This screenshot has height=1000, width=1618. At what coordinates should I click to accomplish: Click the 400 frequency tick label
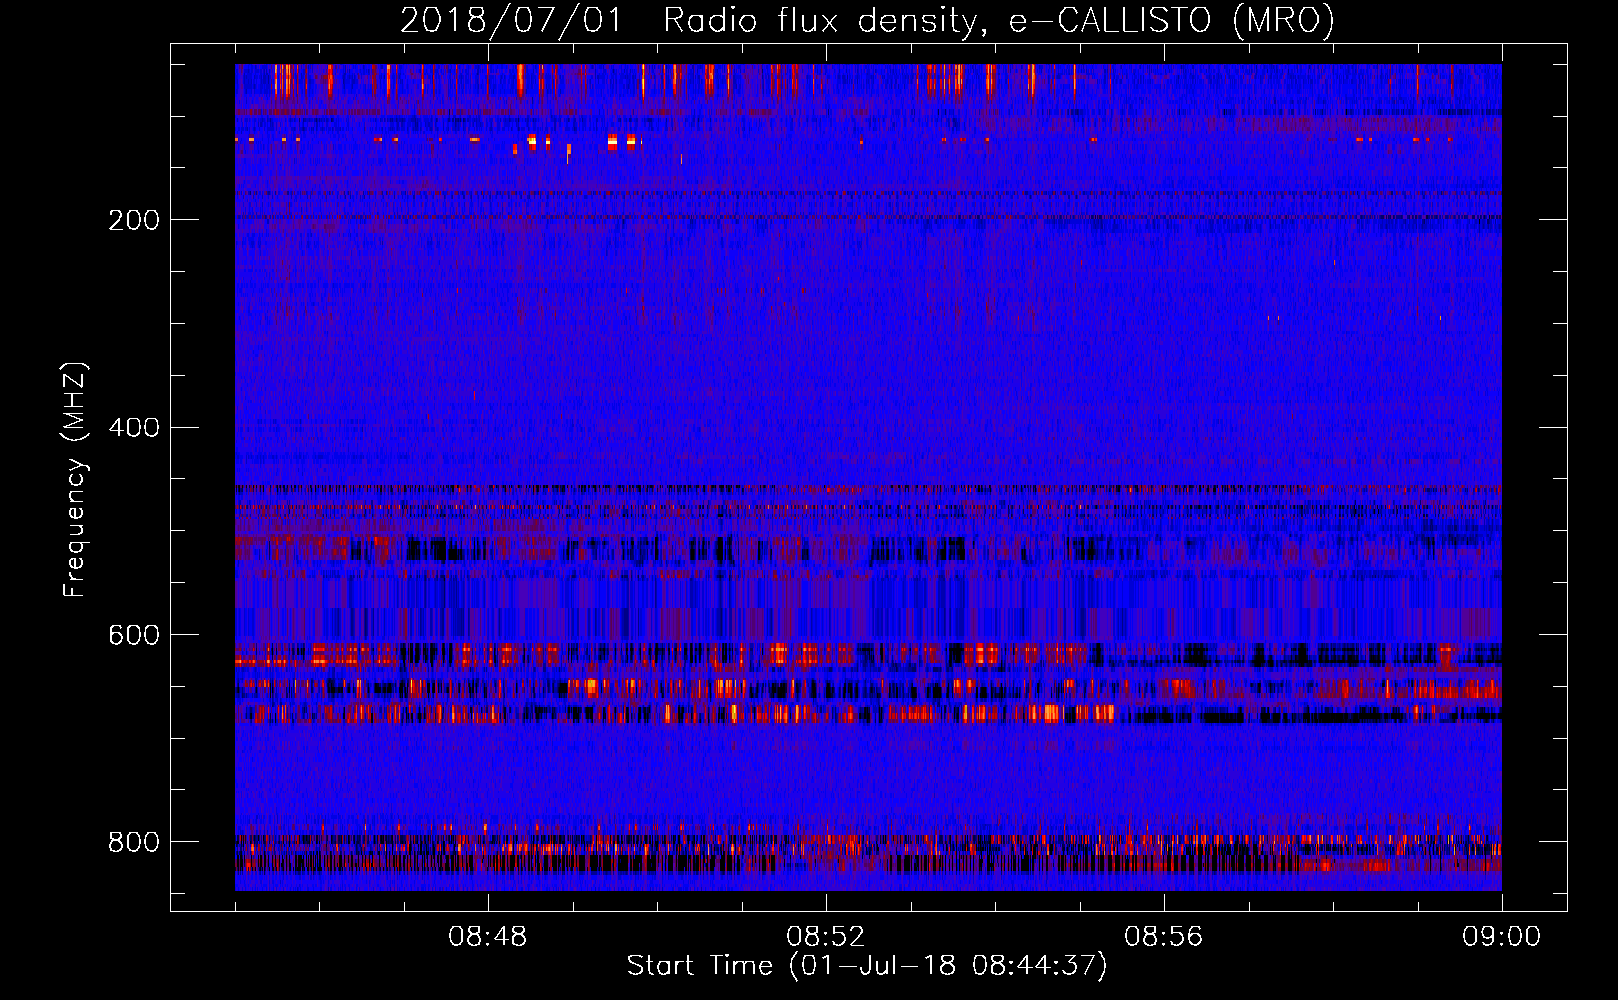(x=134, y=428)
